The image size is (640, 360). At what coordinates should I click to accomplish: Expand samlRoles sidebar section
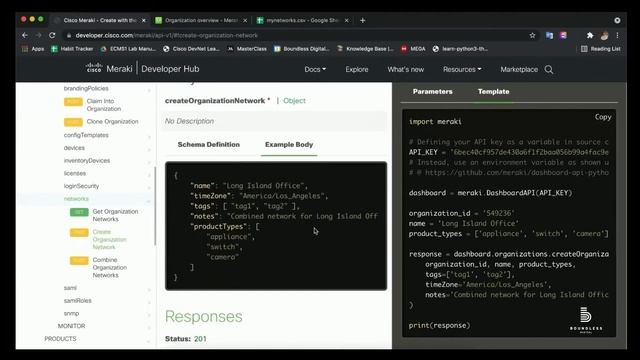[78, 300]
